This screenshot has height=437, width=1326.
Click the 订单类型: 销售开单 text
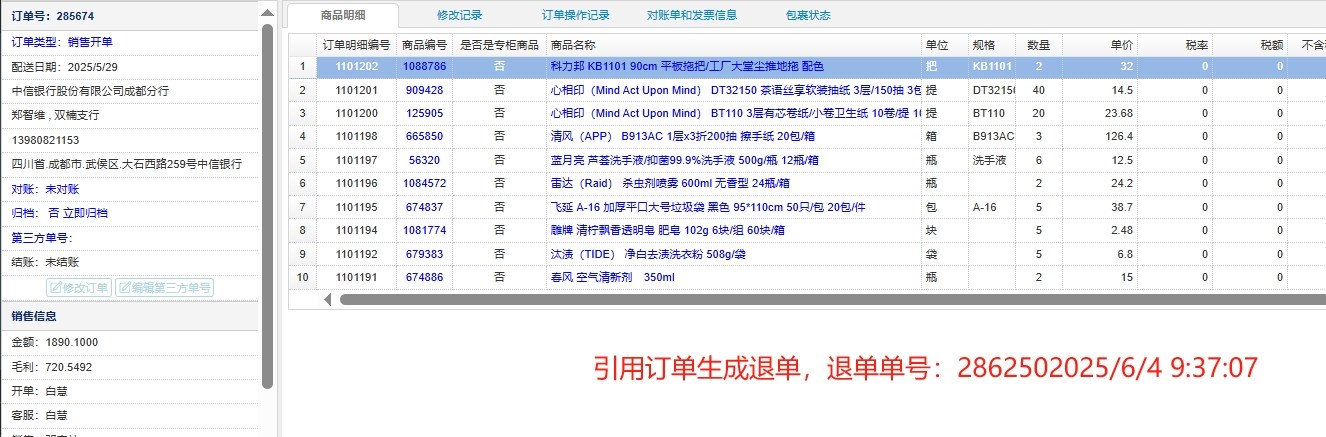tap(62, 42)
